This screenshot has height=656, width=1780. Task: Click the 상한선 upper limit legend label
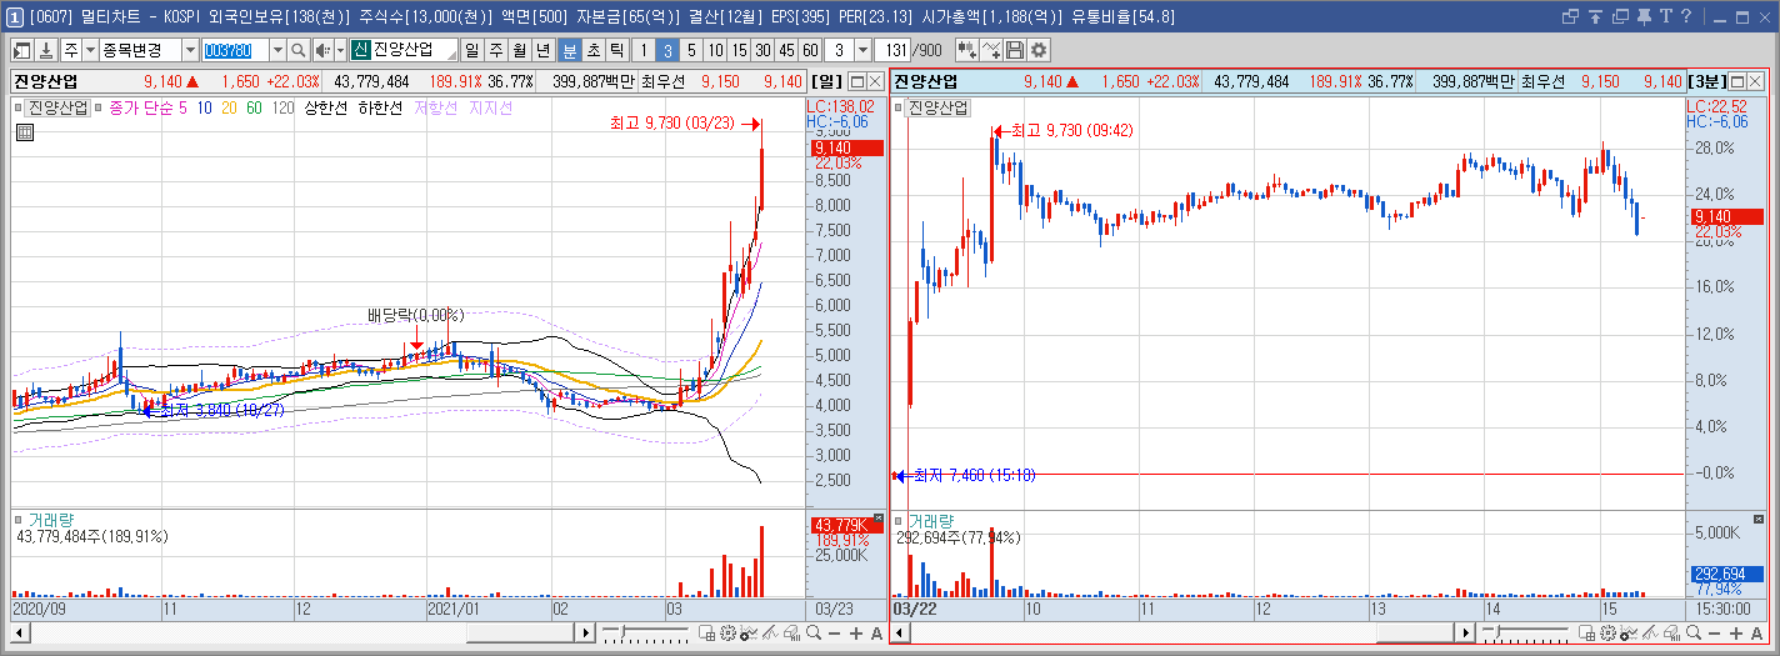click(x=325, y=107)
